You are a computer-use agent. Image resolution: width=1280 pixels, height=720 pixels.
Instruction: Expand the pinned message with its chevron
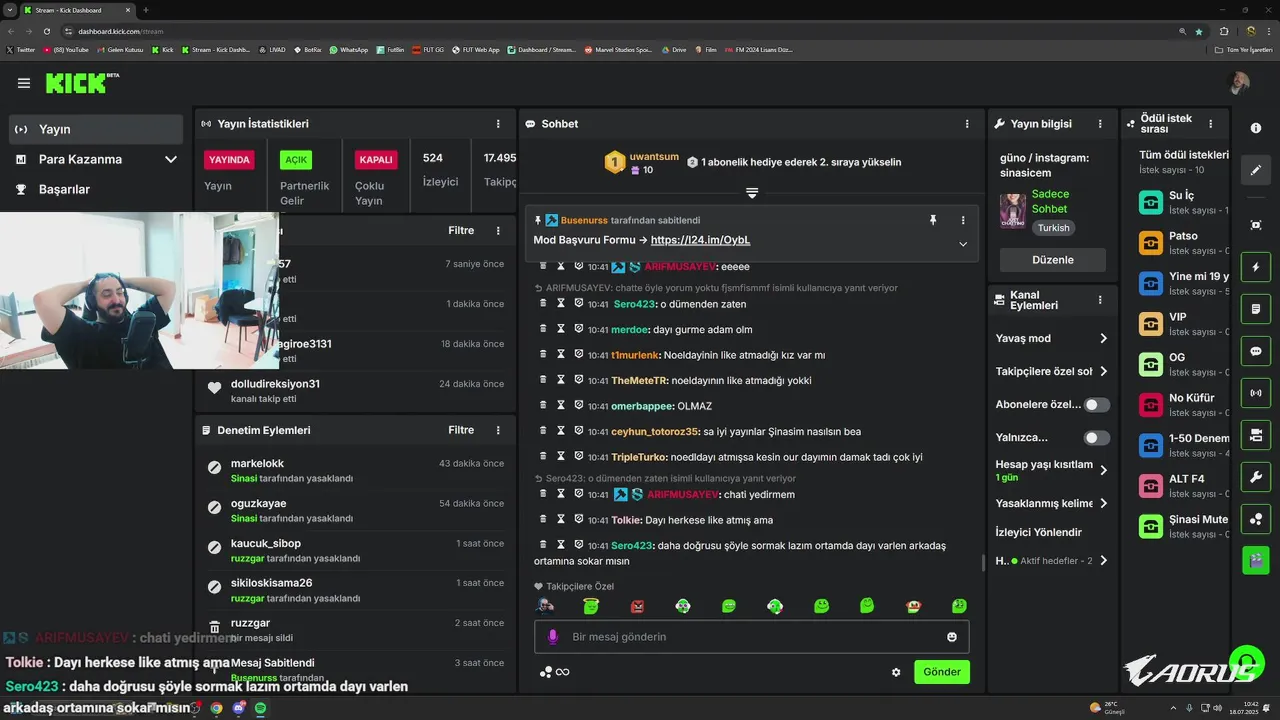[x=963, y=244]
